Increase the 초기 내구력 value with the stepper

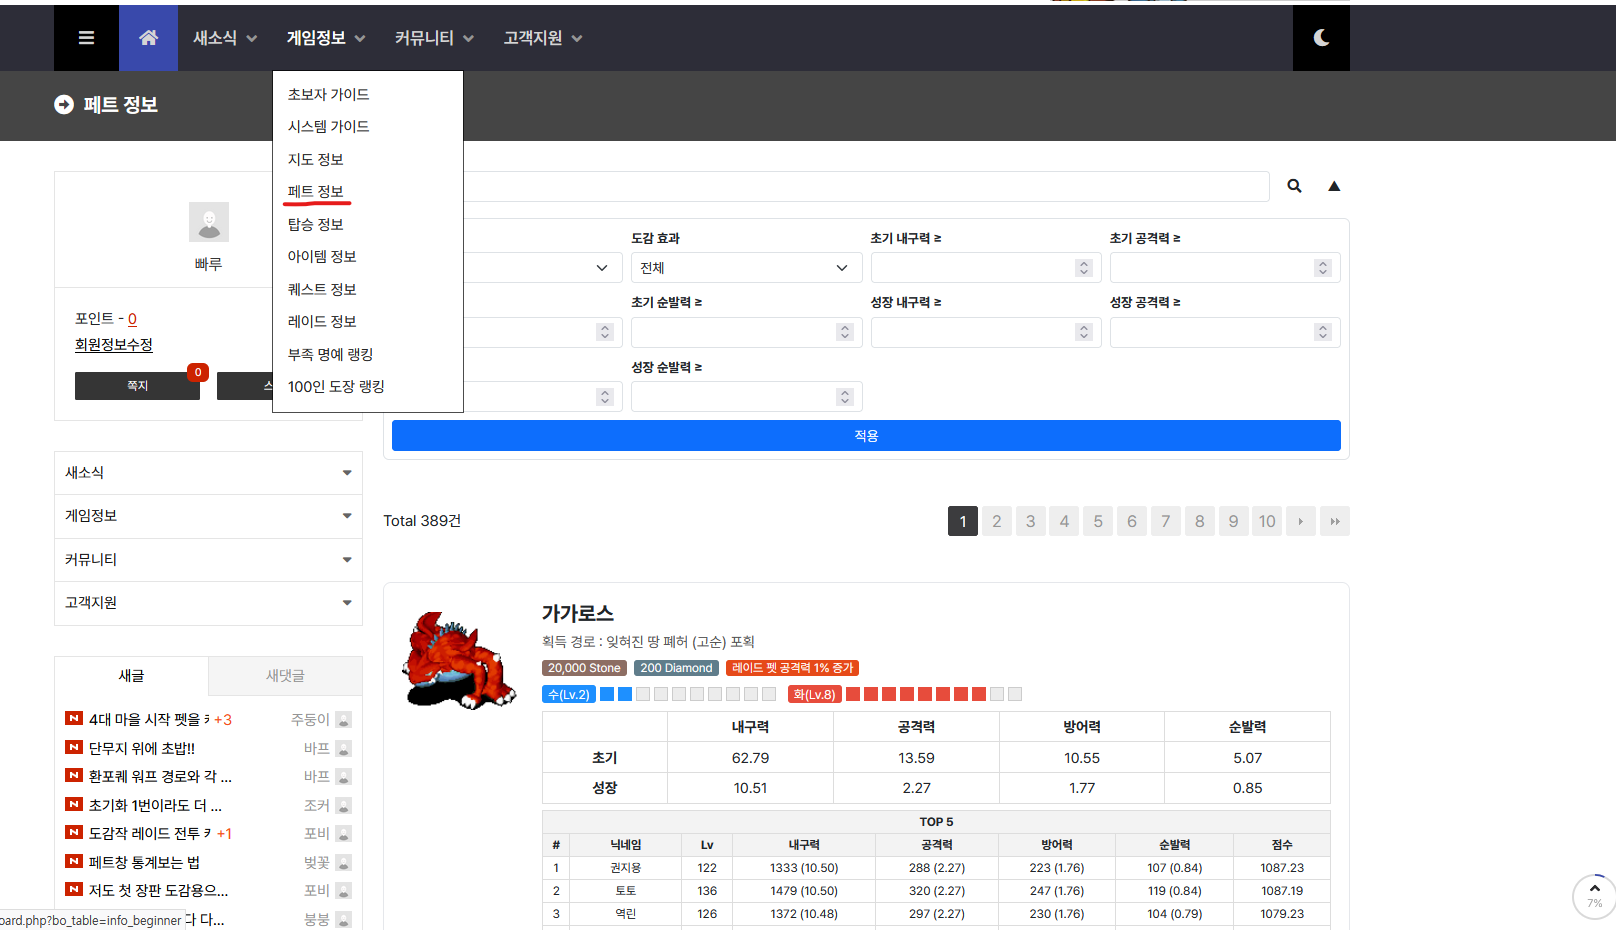tap(1083, 262)
